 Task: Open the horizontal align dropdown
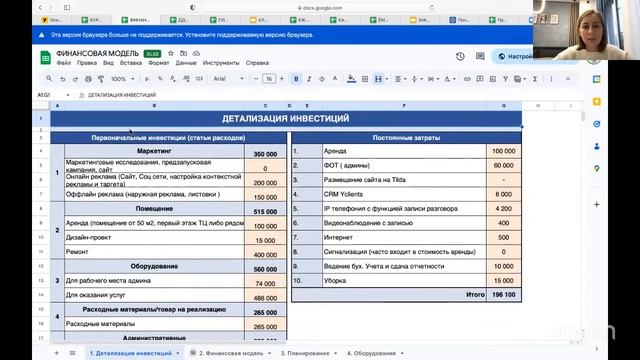pos(400,79)
